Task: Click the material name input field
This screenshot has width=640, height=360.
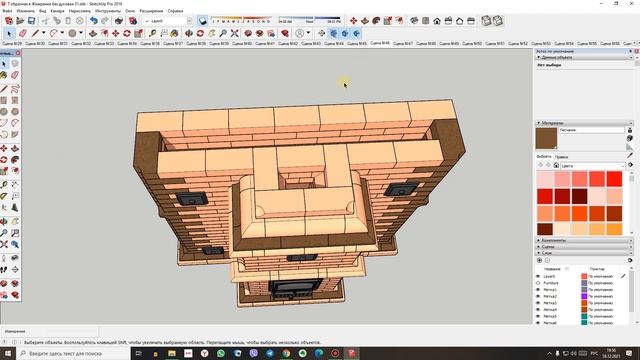Action: tap(591, 130)
